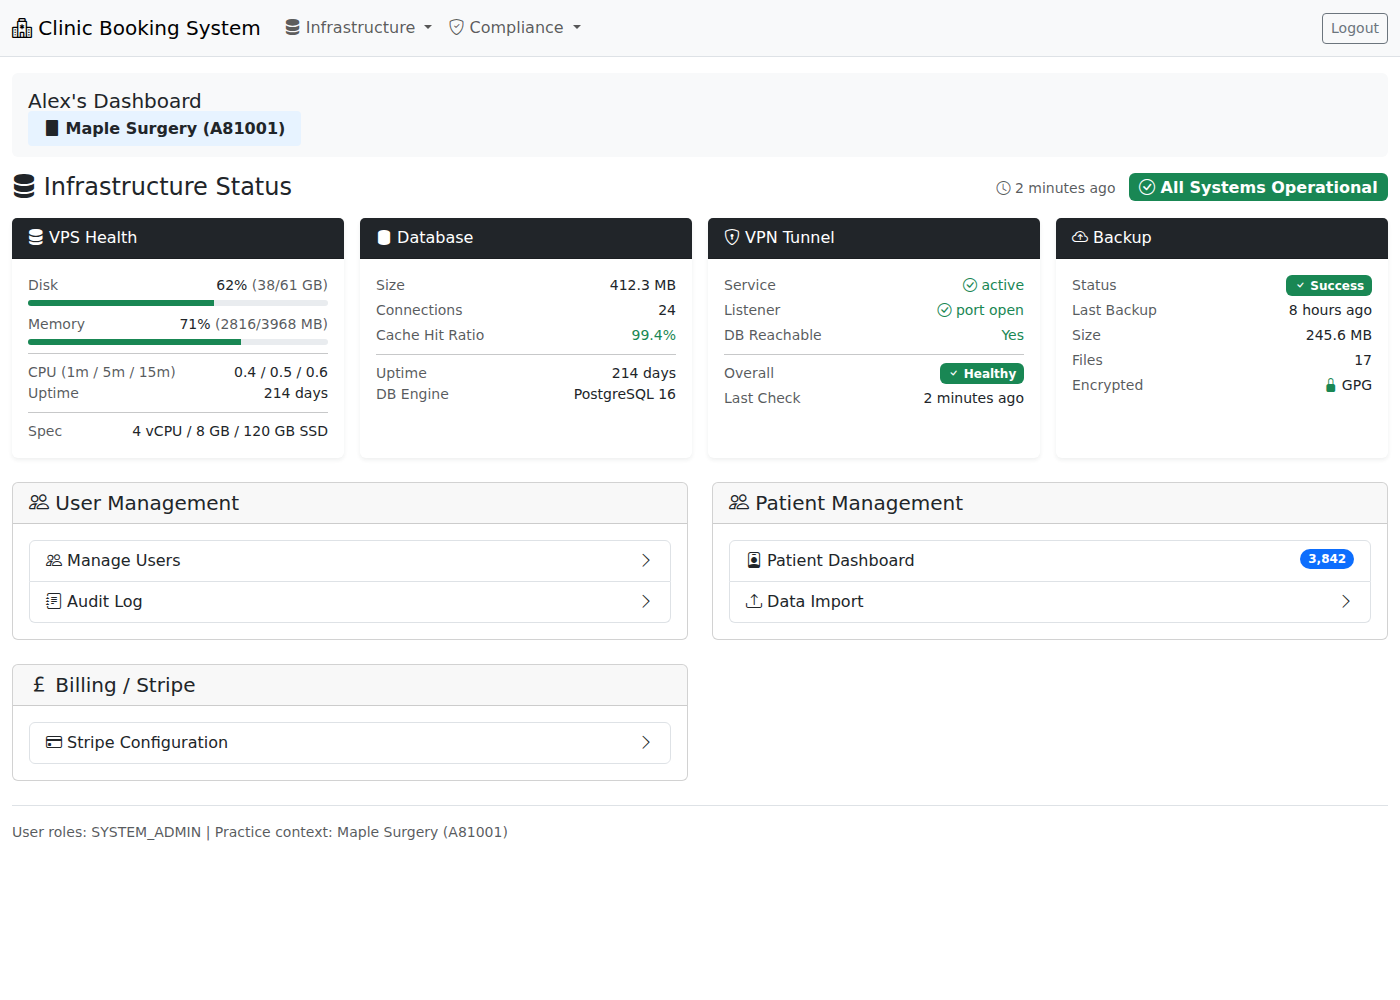Click the Database Connections value 24
The height and width of the screenshot is (1000, 1400).
click(x=667, y=310)
